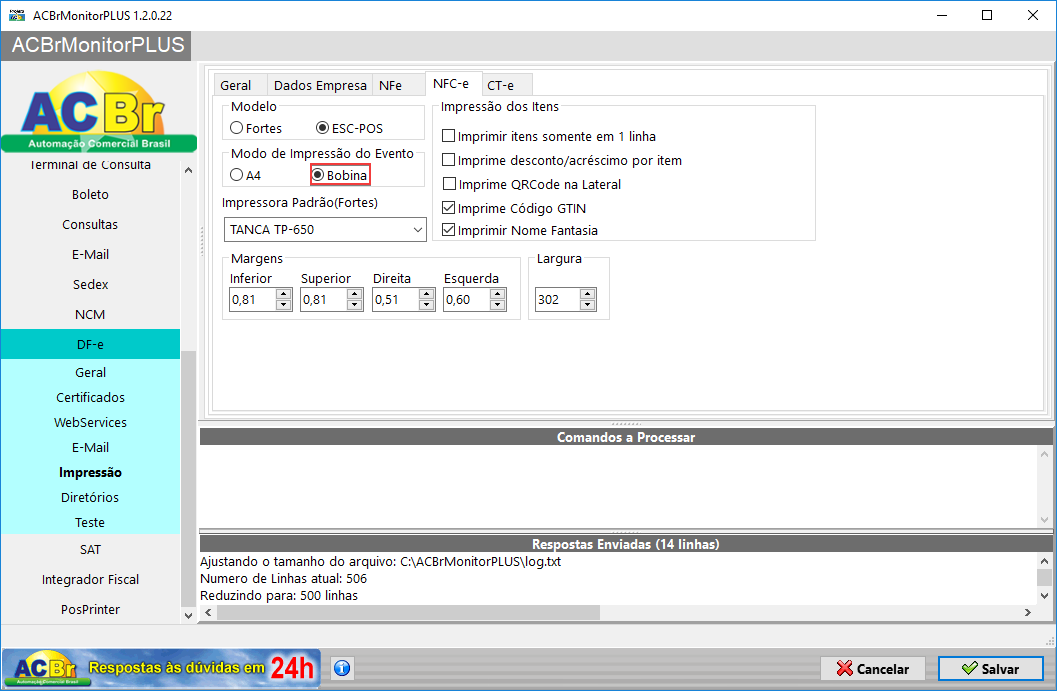Click the Cancelar button

point(873,669)
